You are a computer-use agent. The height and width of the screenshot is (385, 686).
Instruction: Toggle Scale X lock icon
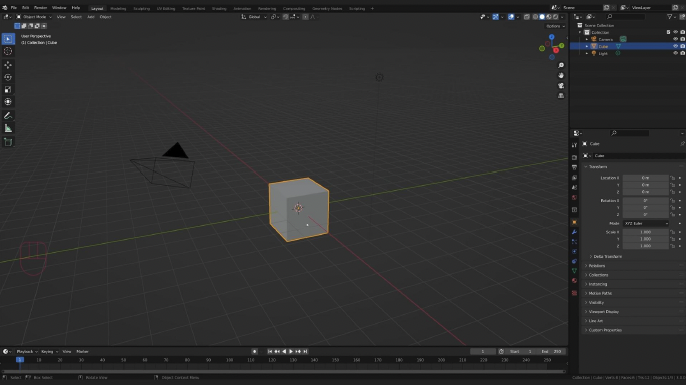672,232
